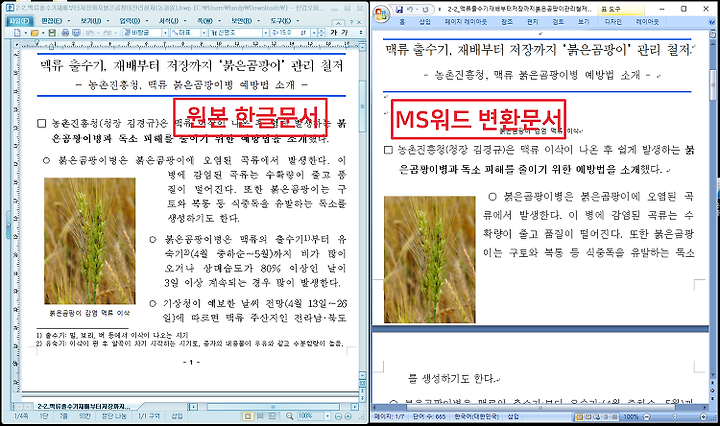Switch to the 홈 tab in Word
720x426 pixels.
[402, 22]
